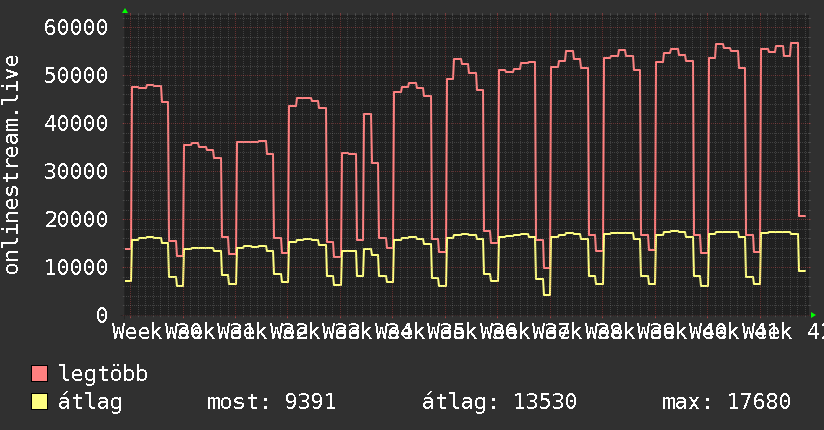Select the legtöbb legend label
The width and height of the screenshot is (824, 430).
click(x=103, y=374)
